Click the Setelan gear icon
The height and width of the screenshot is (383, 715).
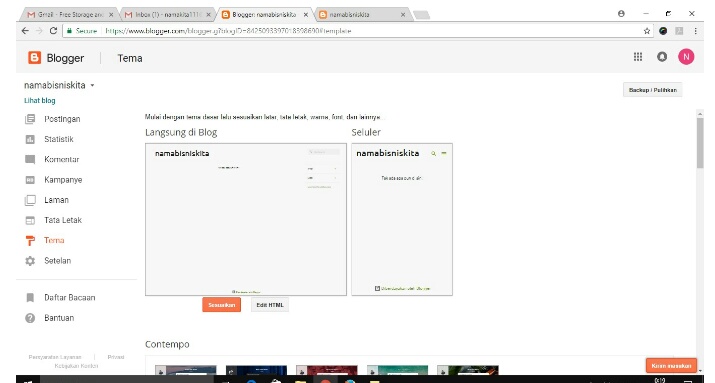pyautogui.click(x=30, y=261)
